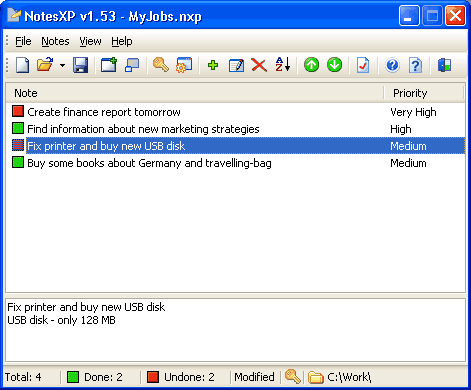Save the file with floppy disk icon
Image resolution: width=471 pixels, height=390 pixels.
tap(80, 65)
